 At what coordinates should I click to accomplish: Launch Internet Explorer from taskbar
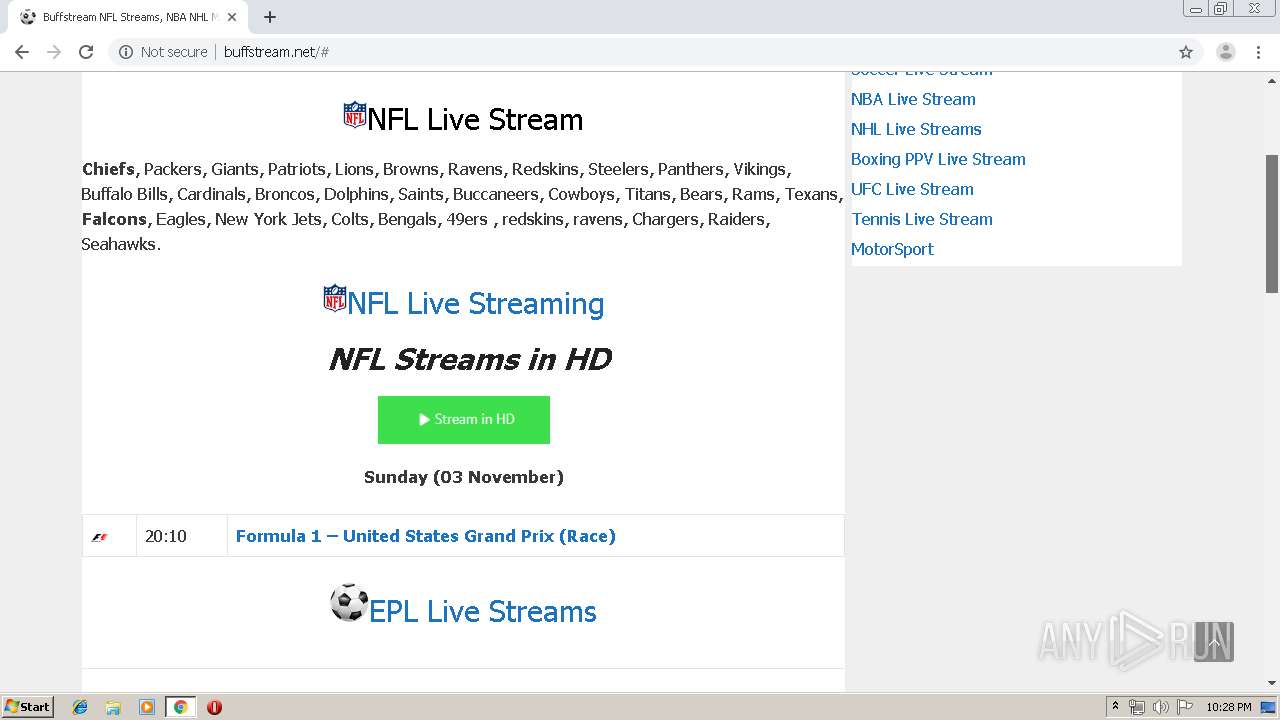point(80,707)
